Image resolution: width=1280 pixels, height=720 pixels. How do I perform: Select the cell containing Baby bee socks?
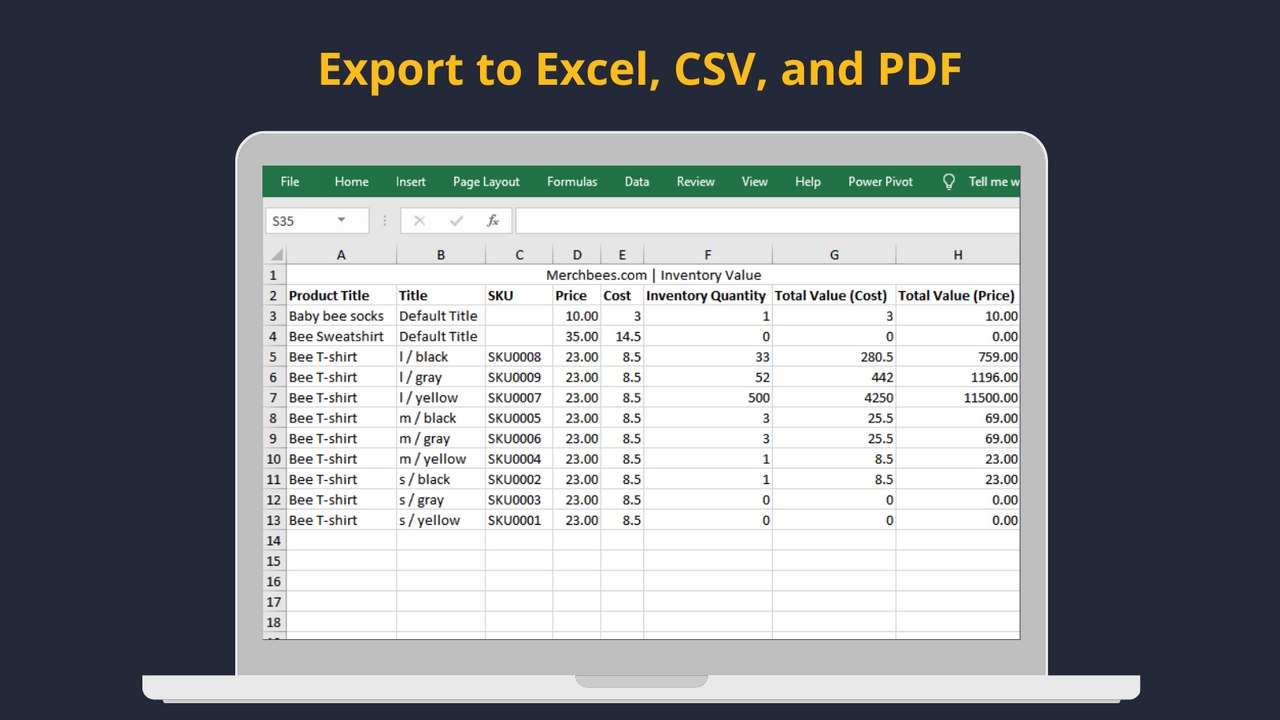[x=336, y=315]
